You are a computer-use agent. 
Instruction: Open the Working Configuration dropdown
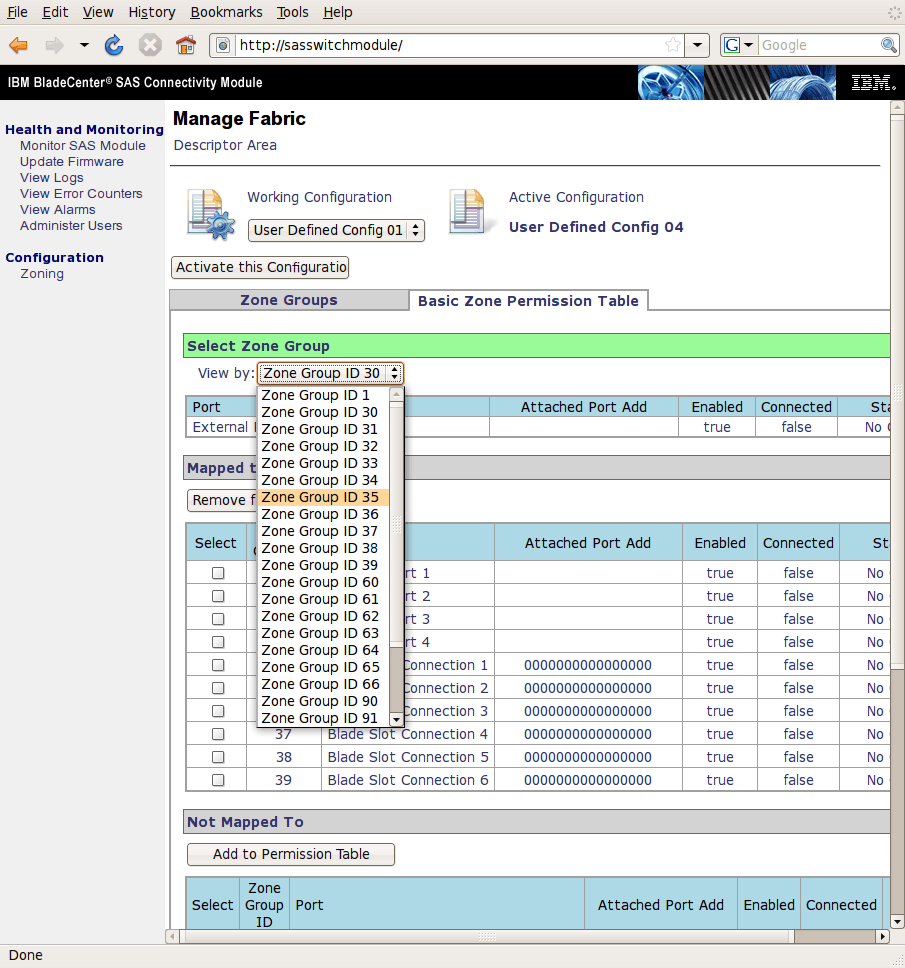point(336,230)
